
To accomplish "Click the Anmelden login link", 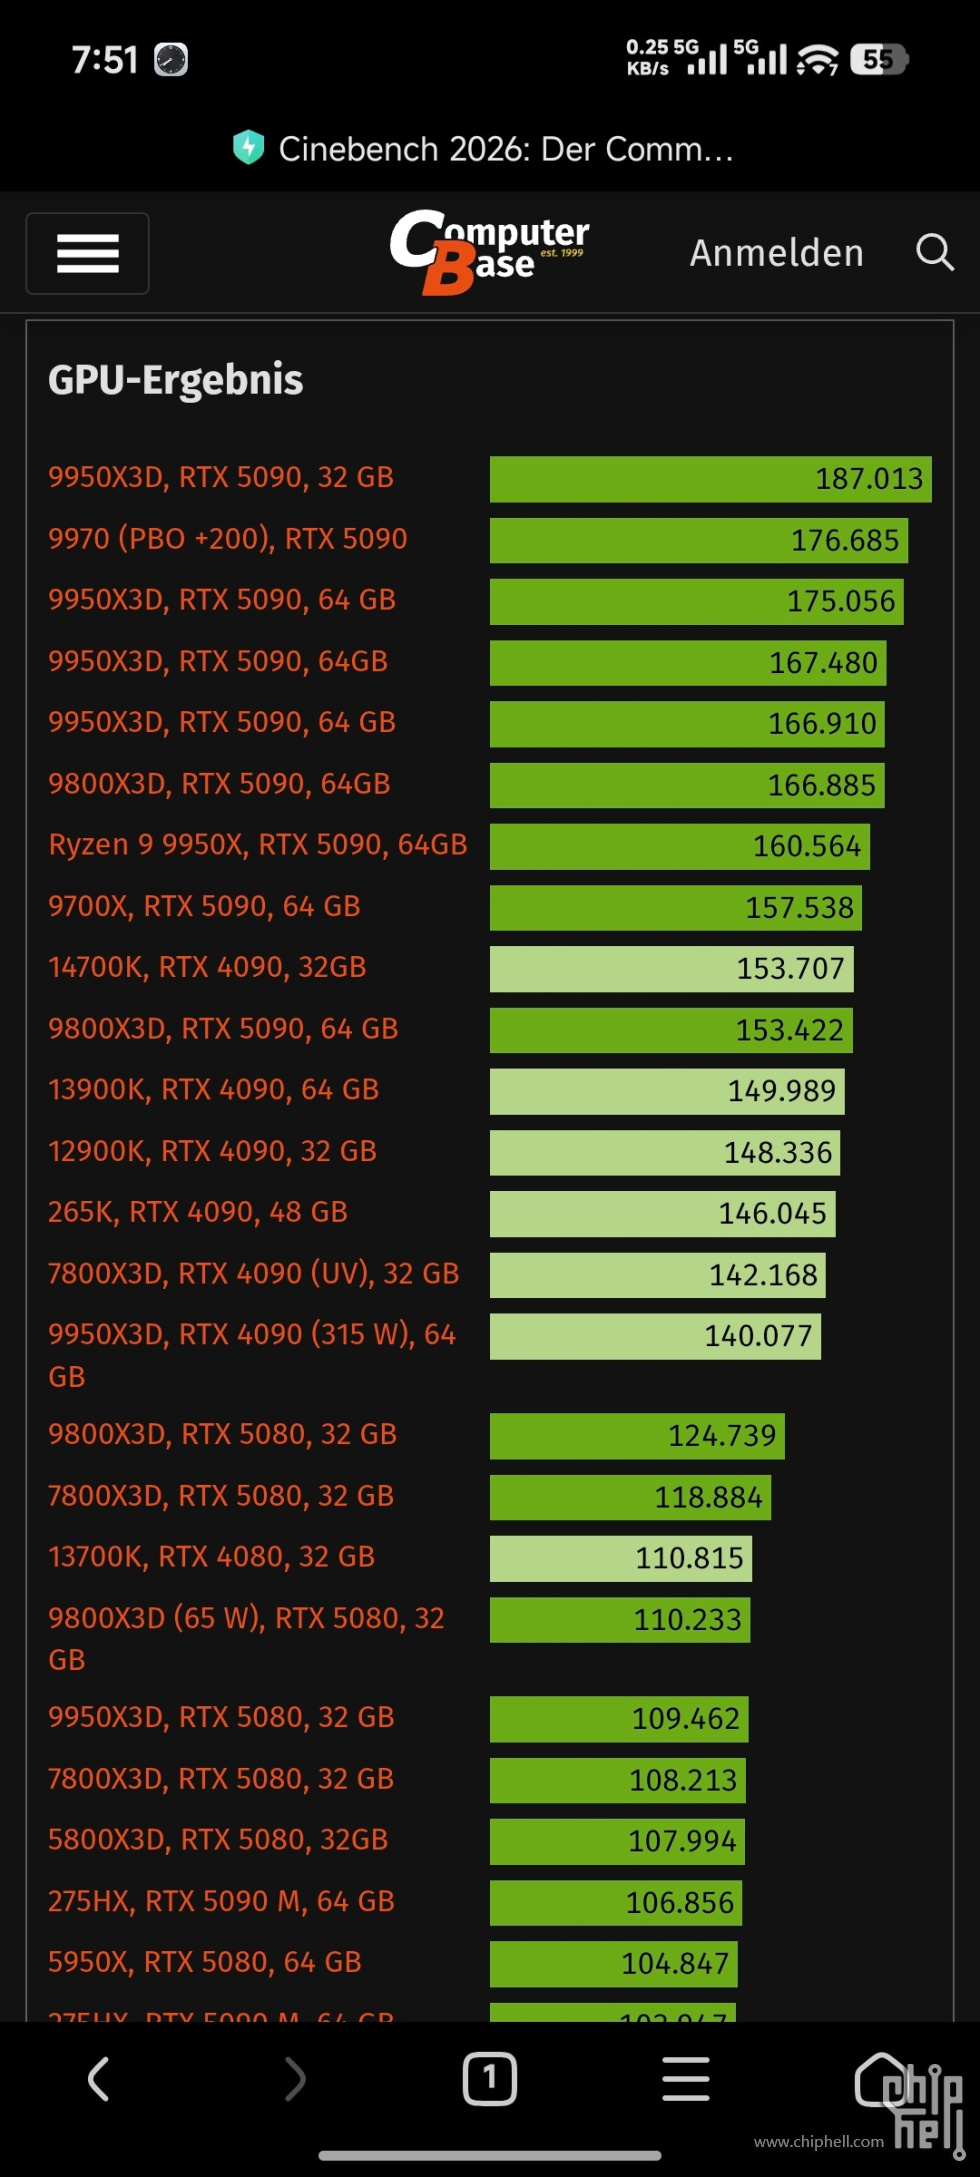I will tap(776, 252).
